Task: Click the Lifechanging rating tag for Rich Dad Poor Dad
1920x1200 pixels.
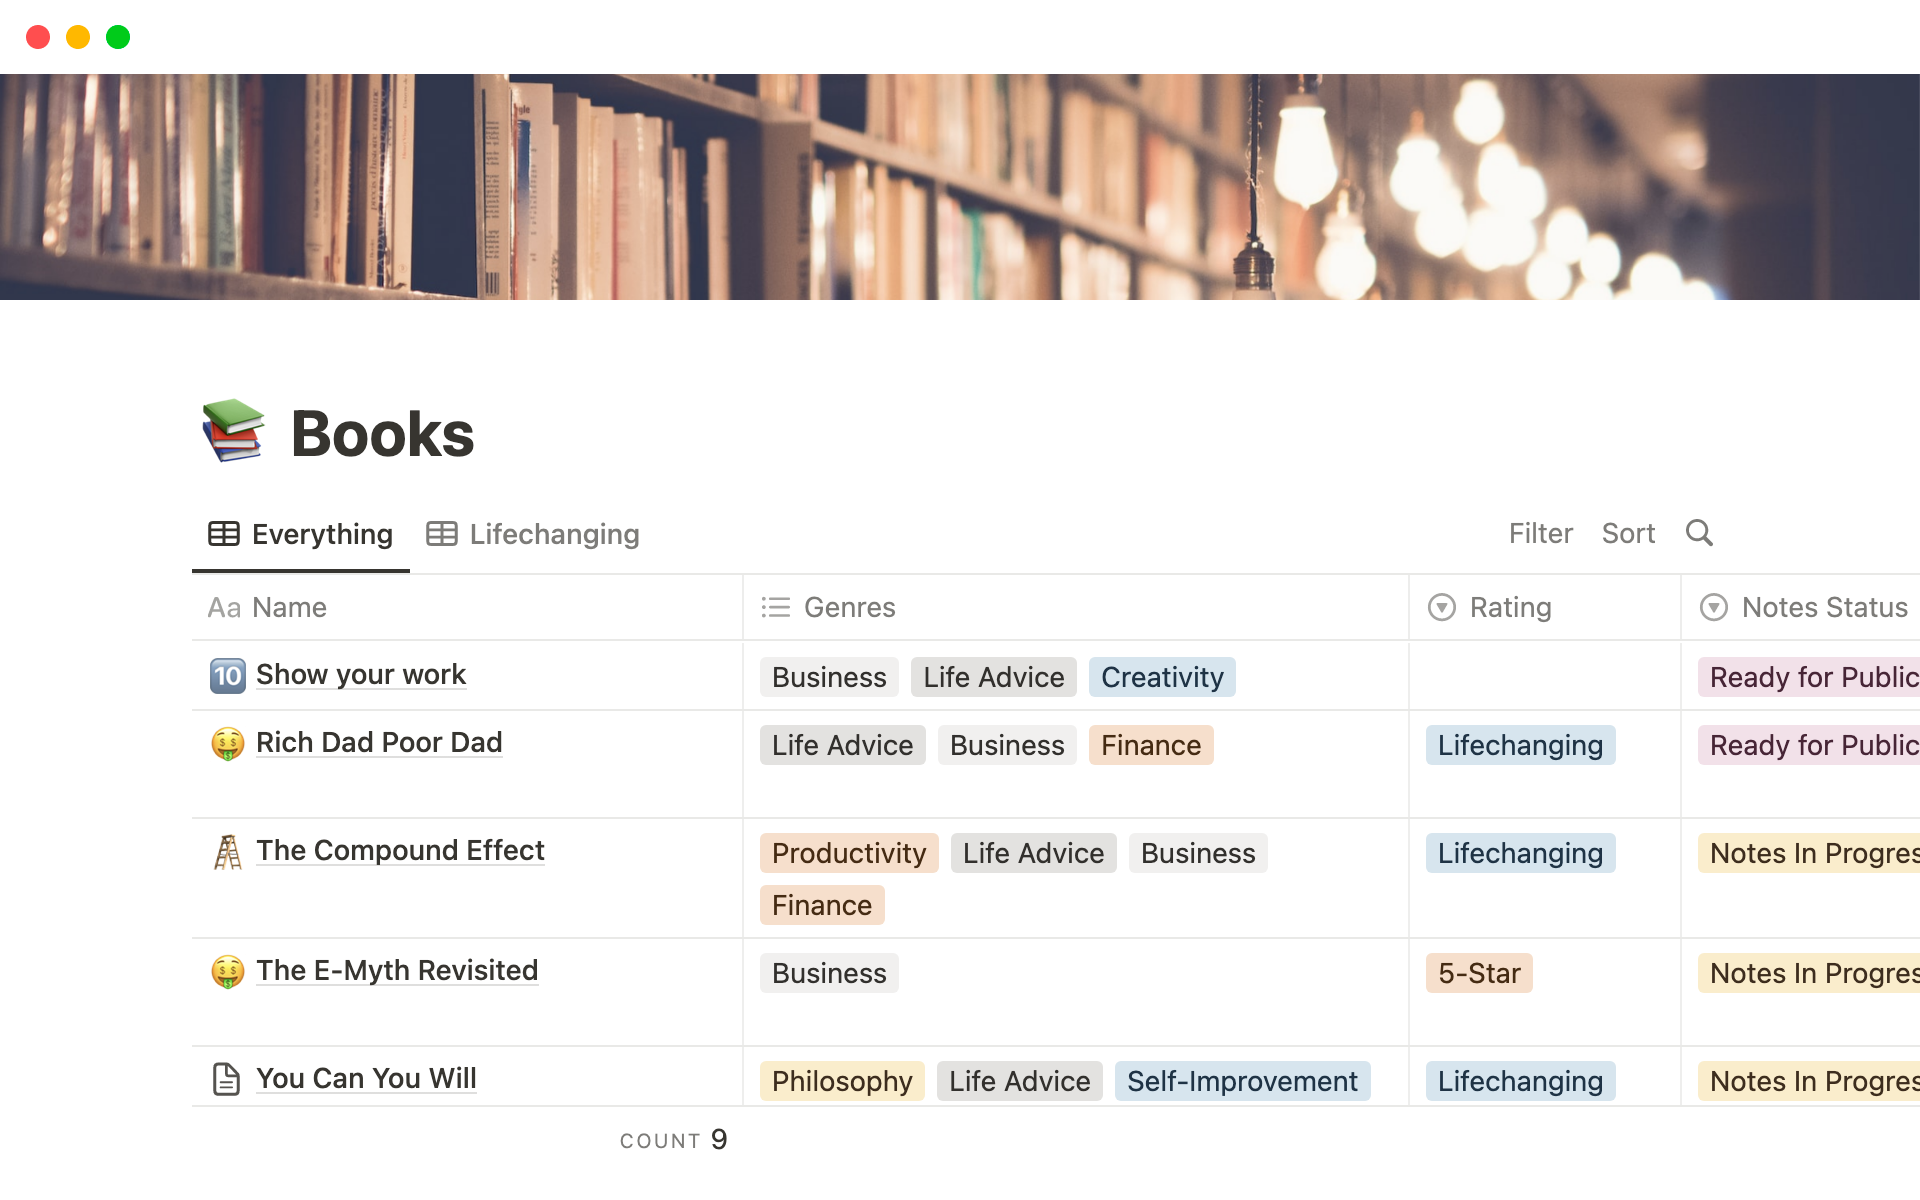Action: point(1520,745)
